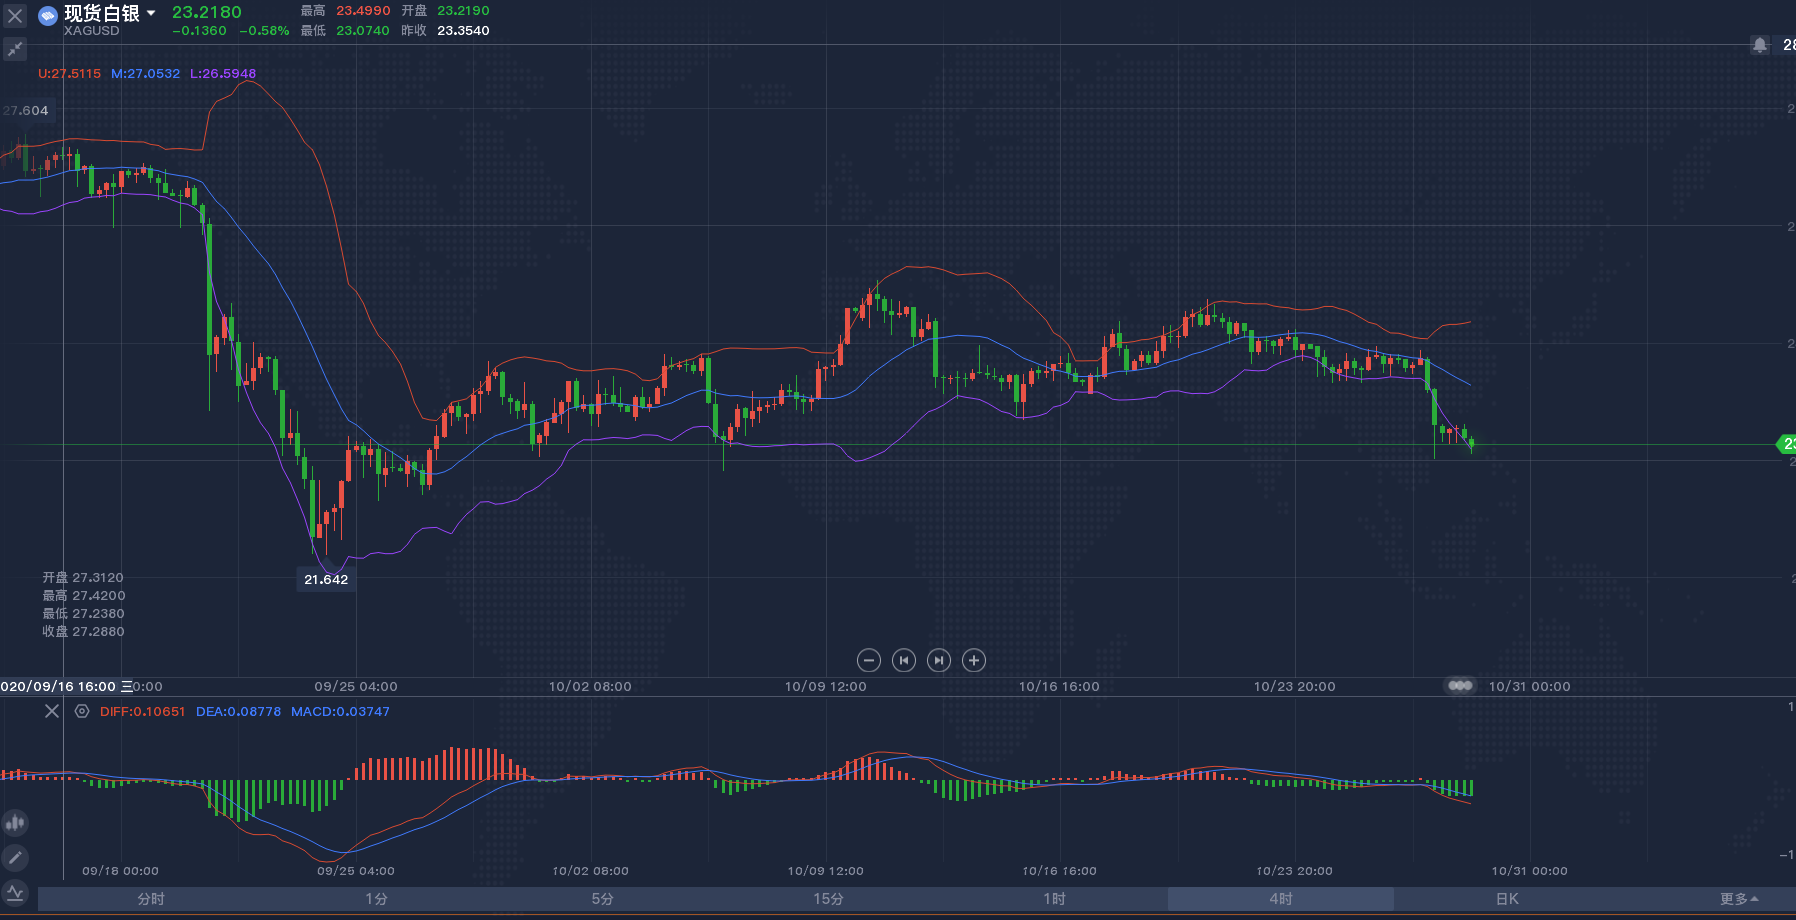Click the 开盘 value 23.2190
Screen dimensions: 1796x920
tap(463, 11)
